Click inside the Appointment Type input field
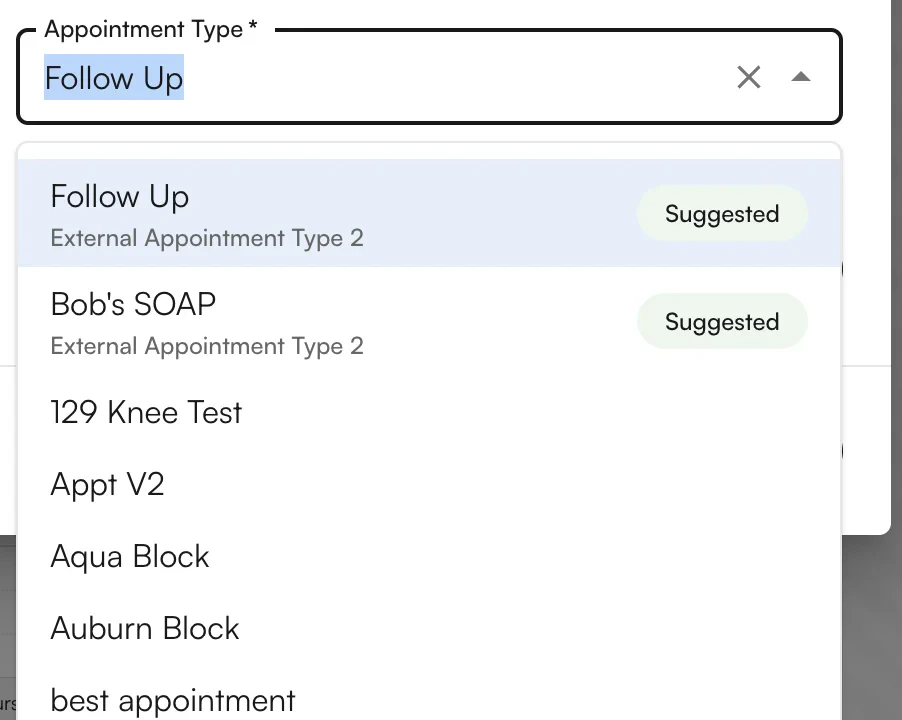 400,77
